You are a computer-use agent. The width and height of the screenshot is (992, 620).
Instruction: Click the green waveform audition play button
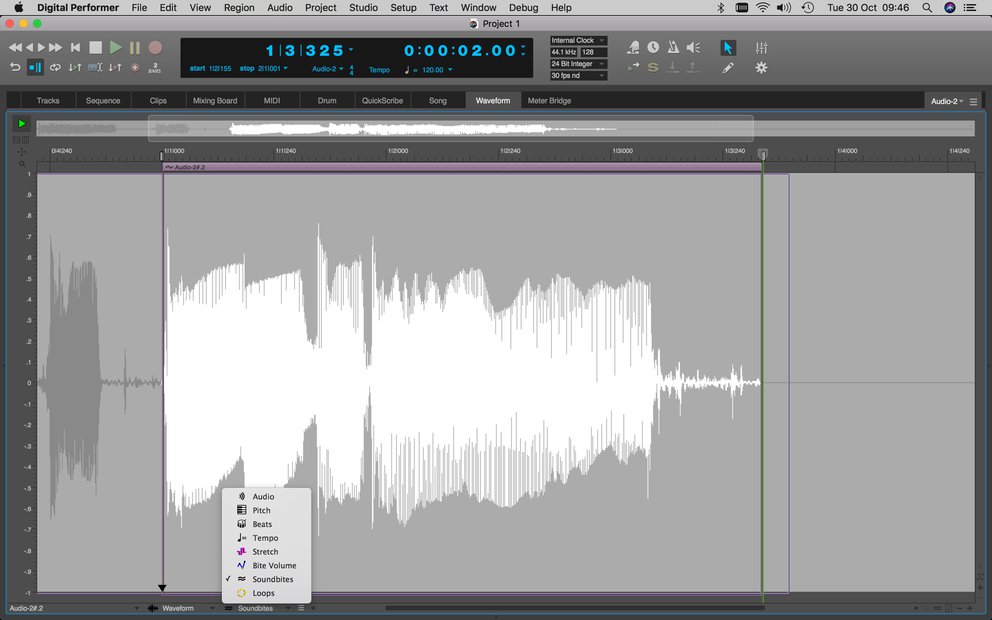22,124
